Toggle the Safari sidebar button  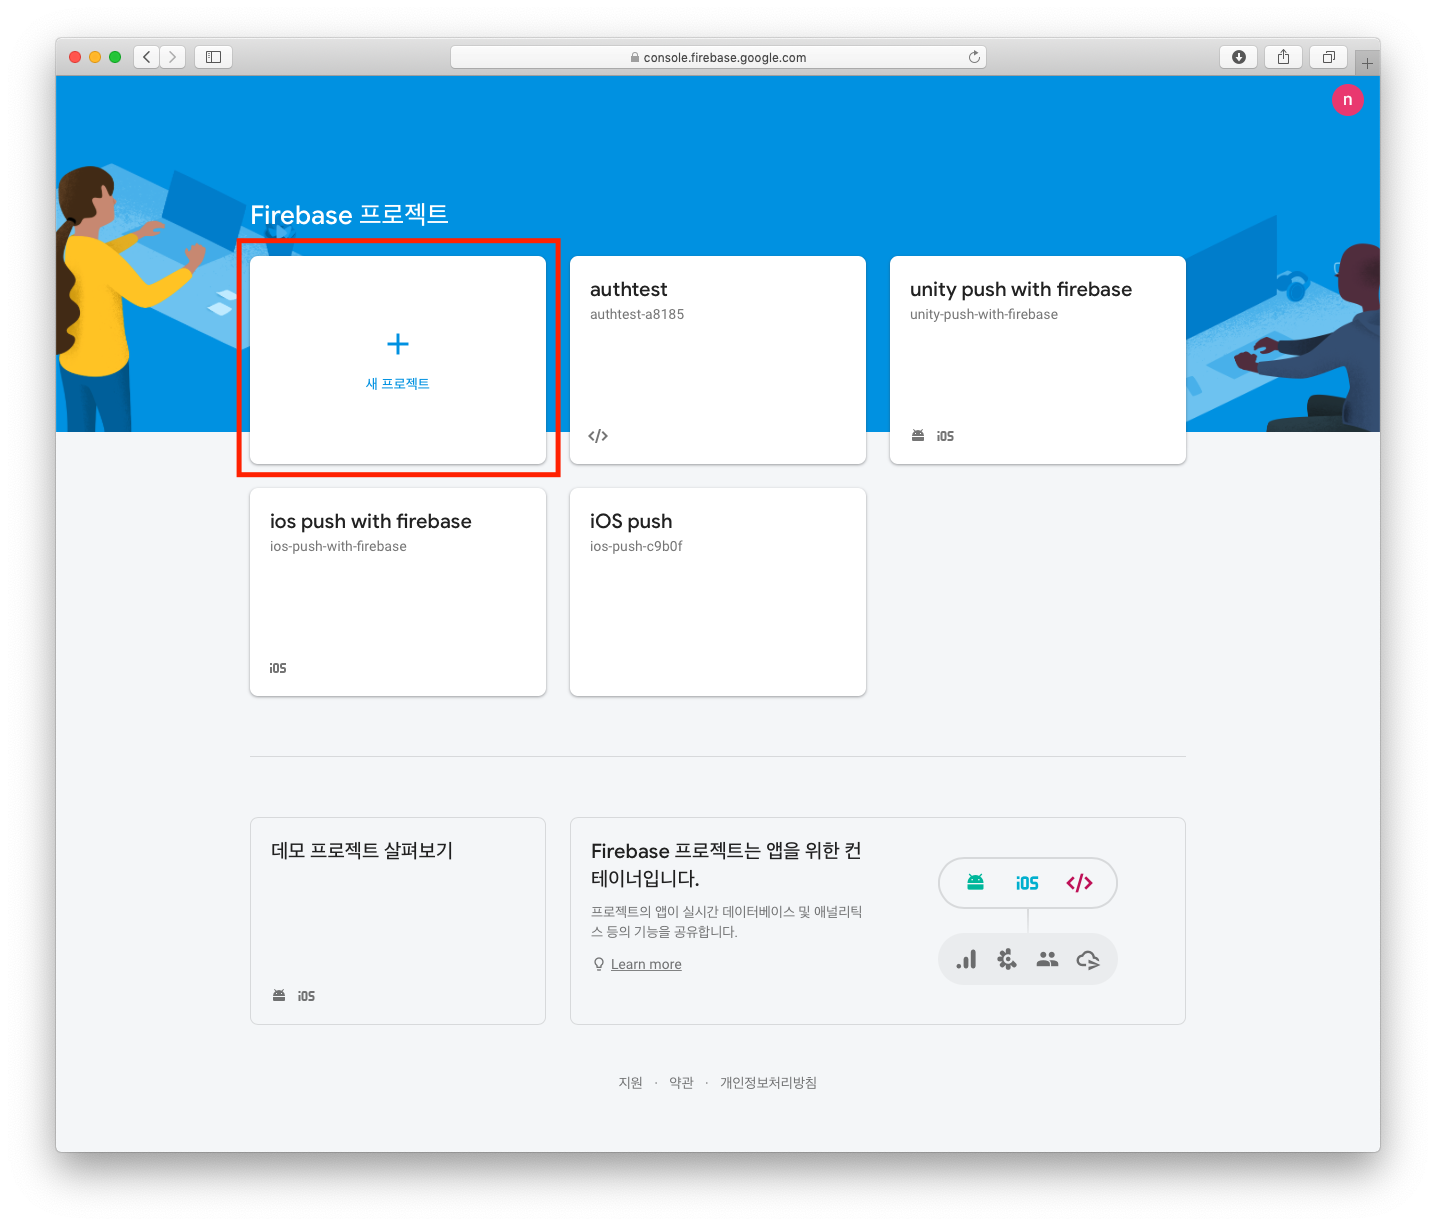pos(213,57)
